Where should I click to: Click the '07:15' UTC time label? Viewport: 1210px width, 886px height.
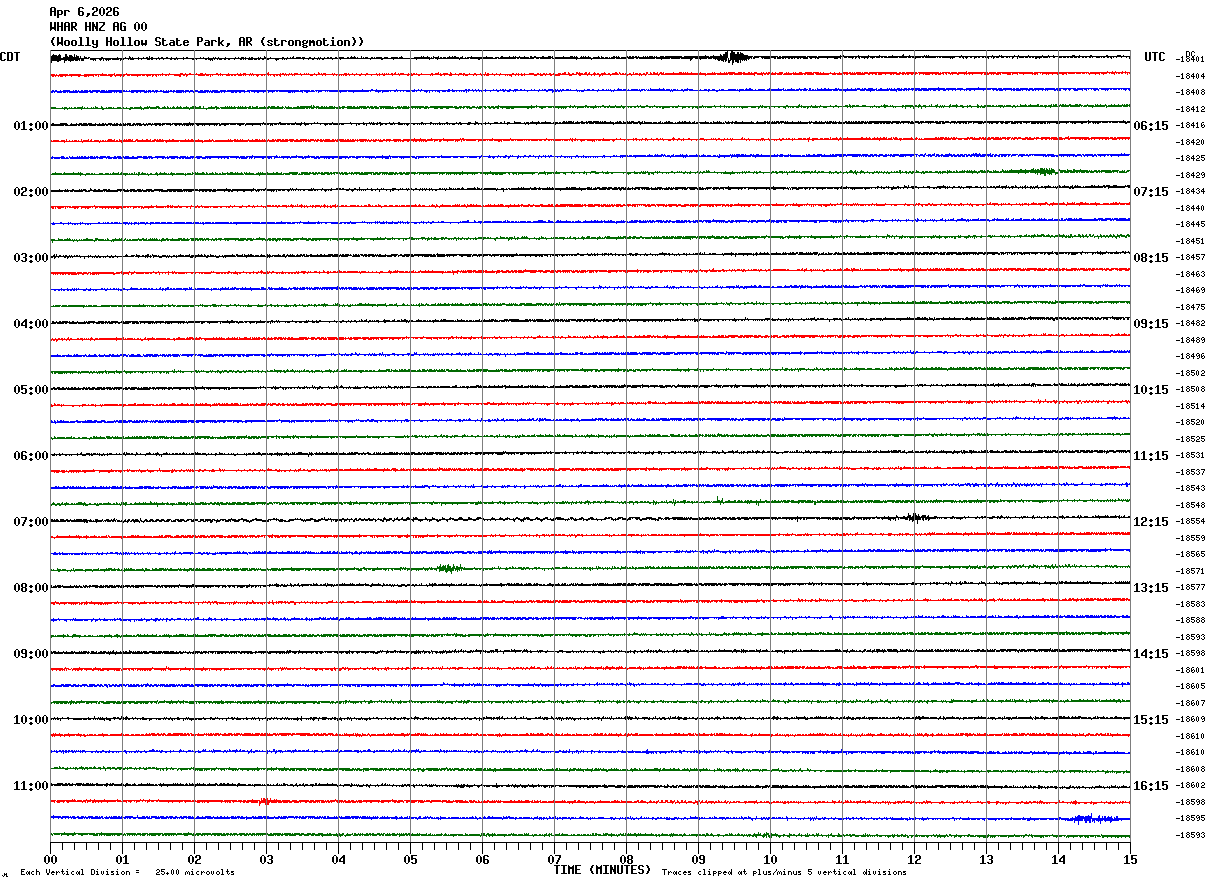click(1150, 192)
